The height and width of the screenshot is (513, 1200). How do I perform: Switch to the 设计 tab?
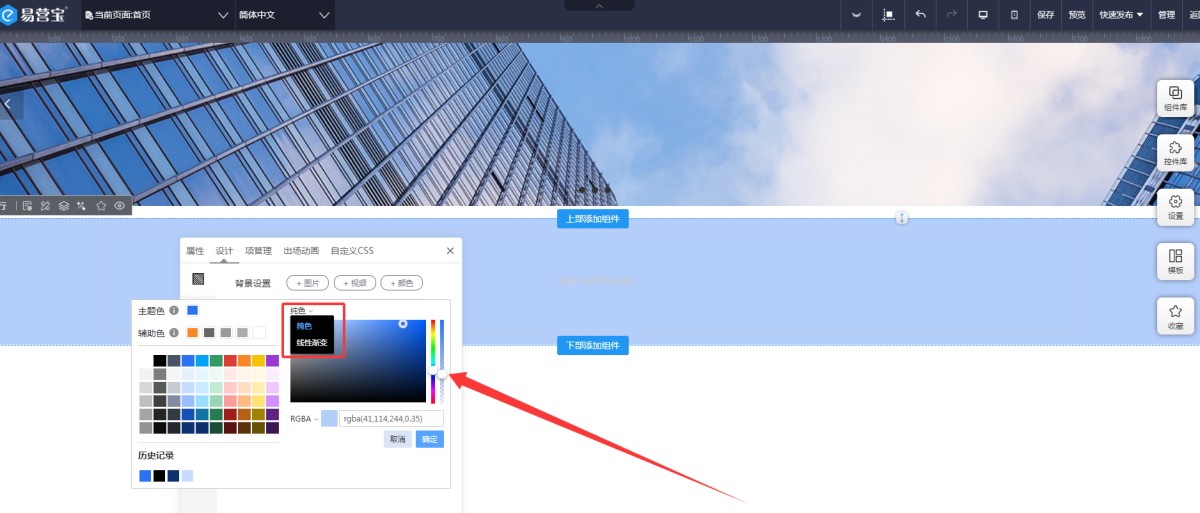tap(225, 251)
